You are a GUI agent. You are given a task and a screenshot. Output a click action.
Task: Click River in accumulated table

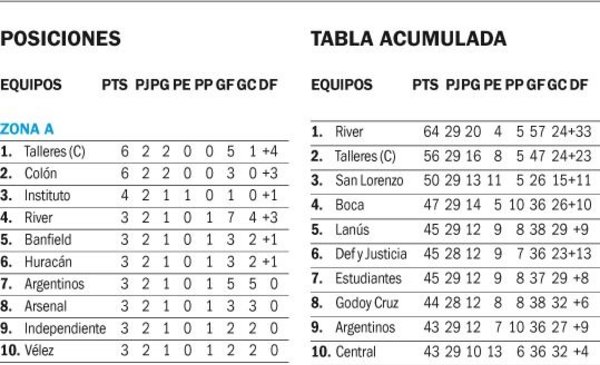(349, 132)
